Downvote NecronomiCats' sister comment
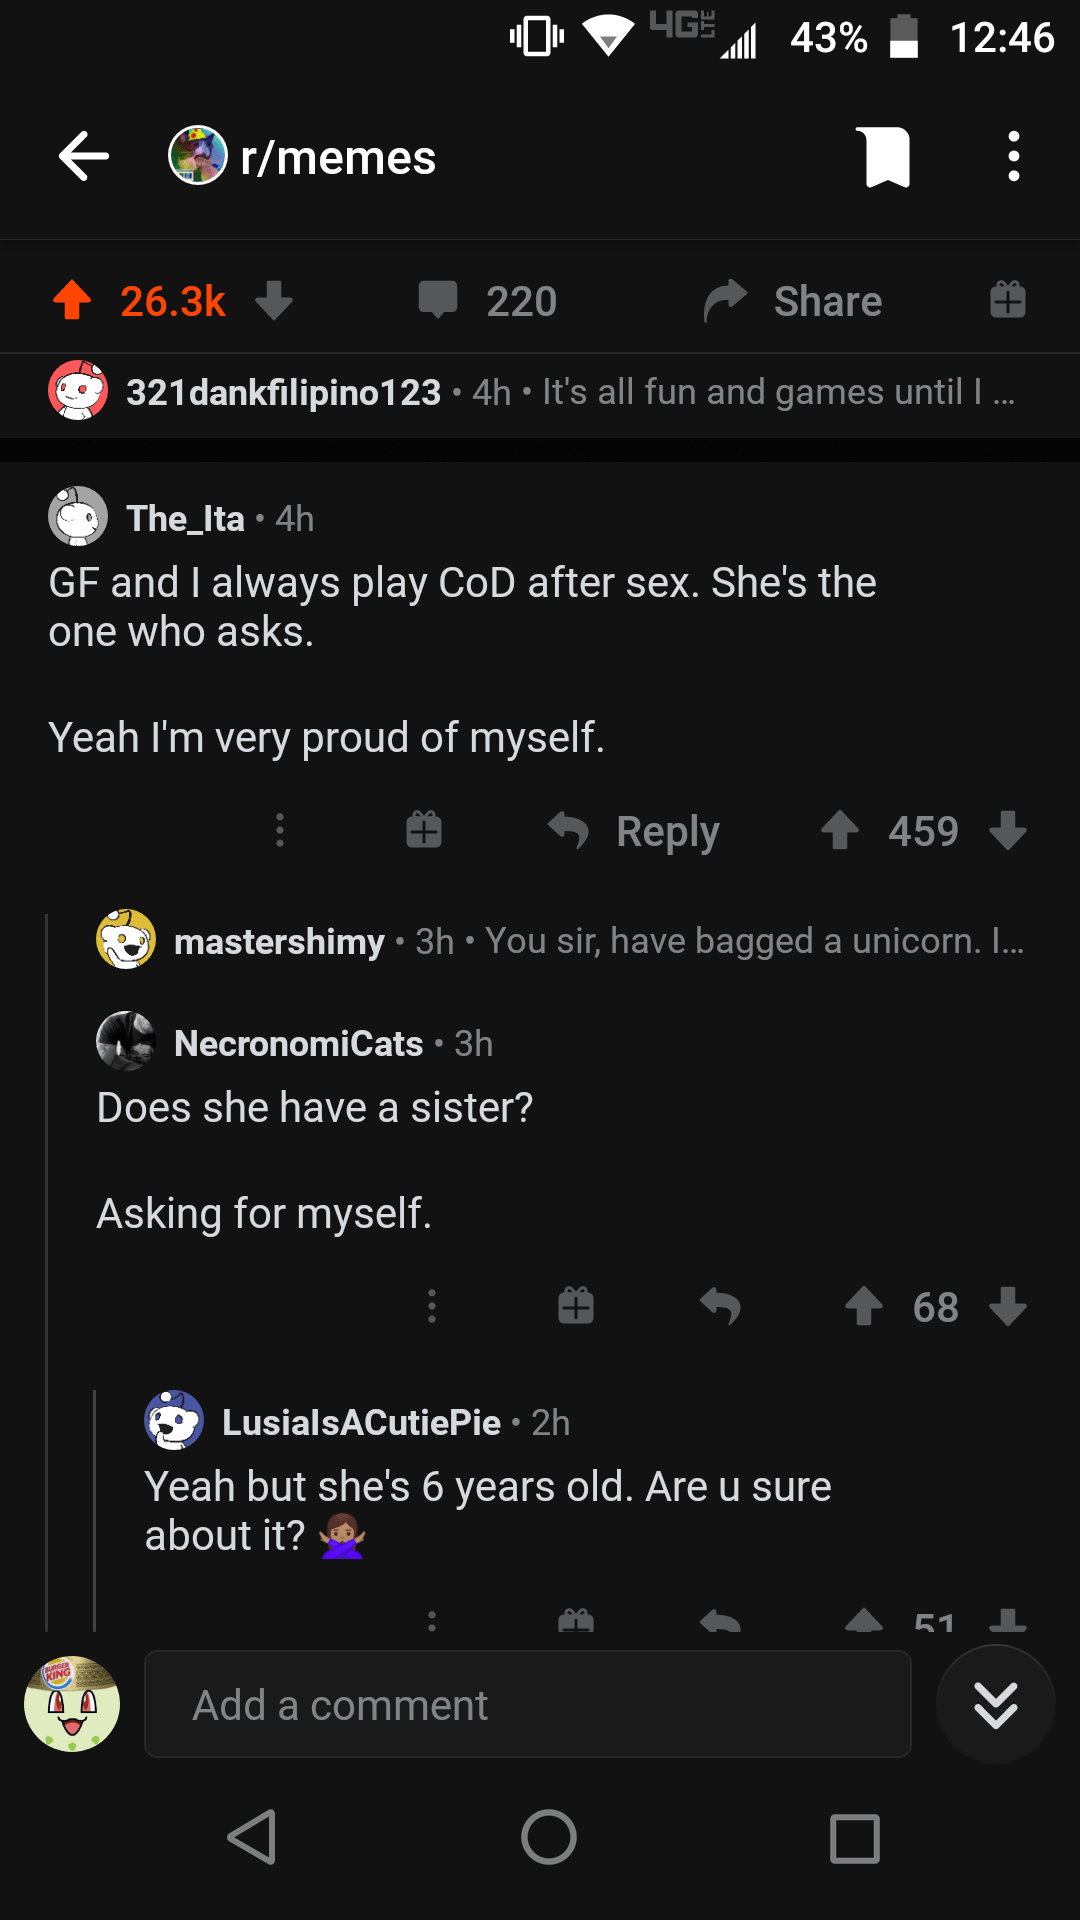 click(x=1007, y=1307)
